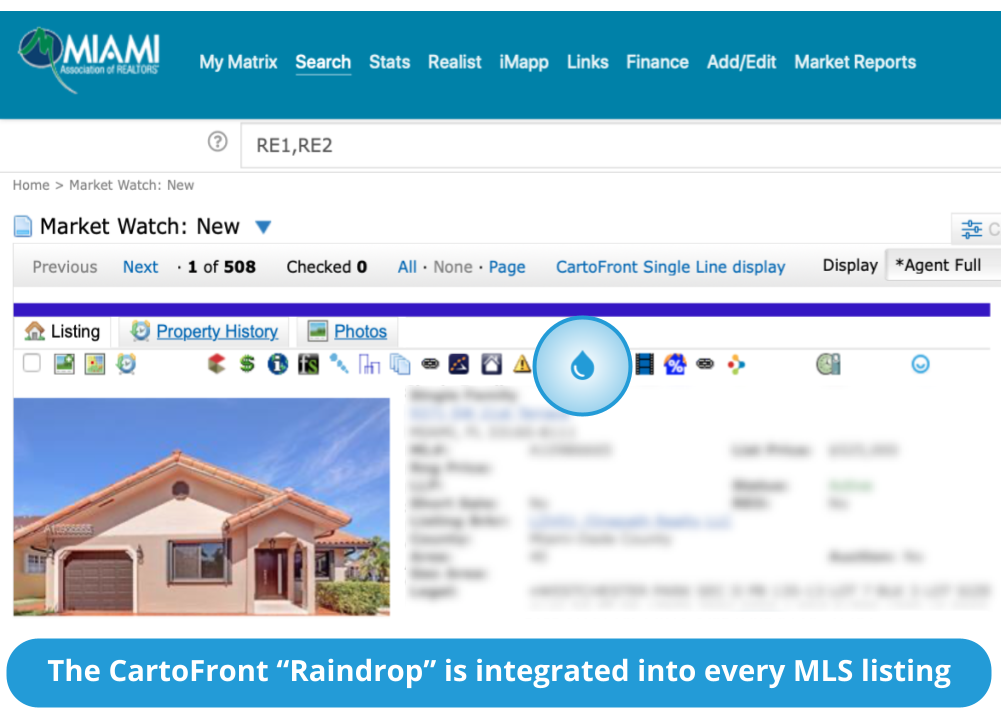Screen dimensions: 1001x719
Task: Click the '1 of 508' counter text
Action: click(x=222, y=267)
